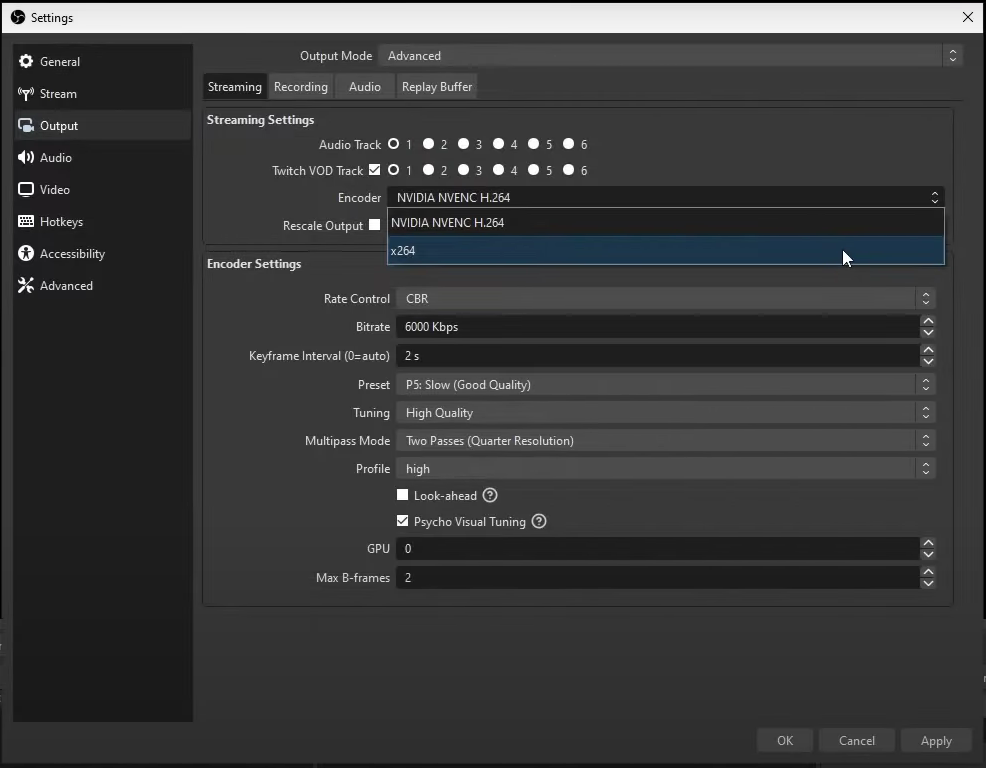Switch to Advanced settings section
Viewport: 986px width, 768px height.
coord(65,285)
